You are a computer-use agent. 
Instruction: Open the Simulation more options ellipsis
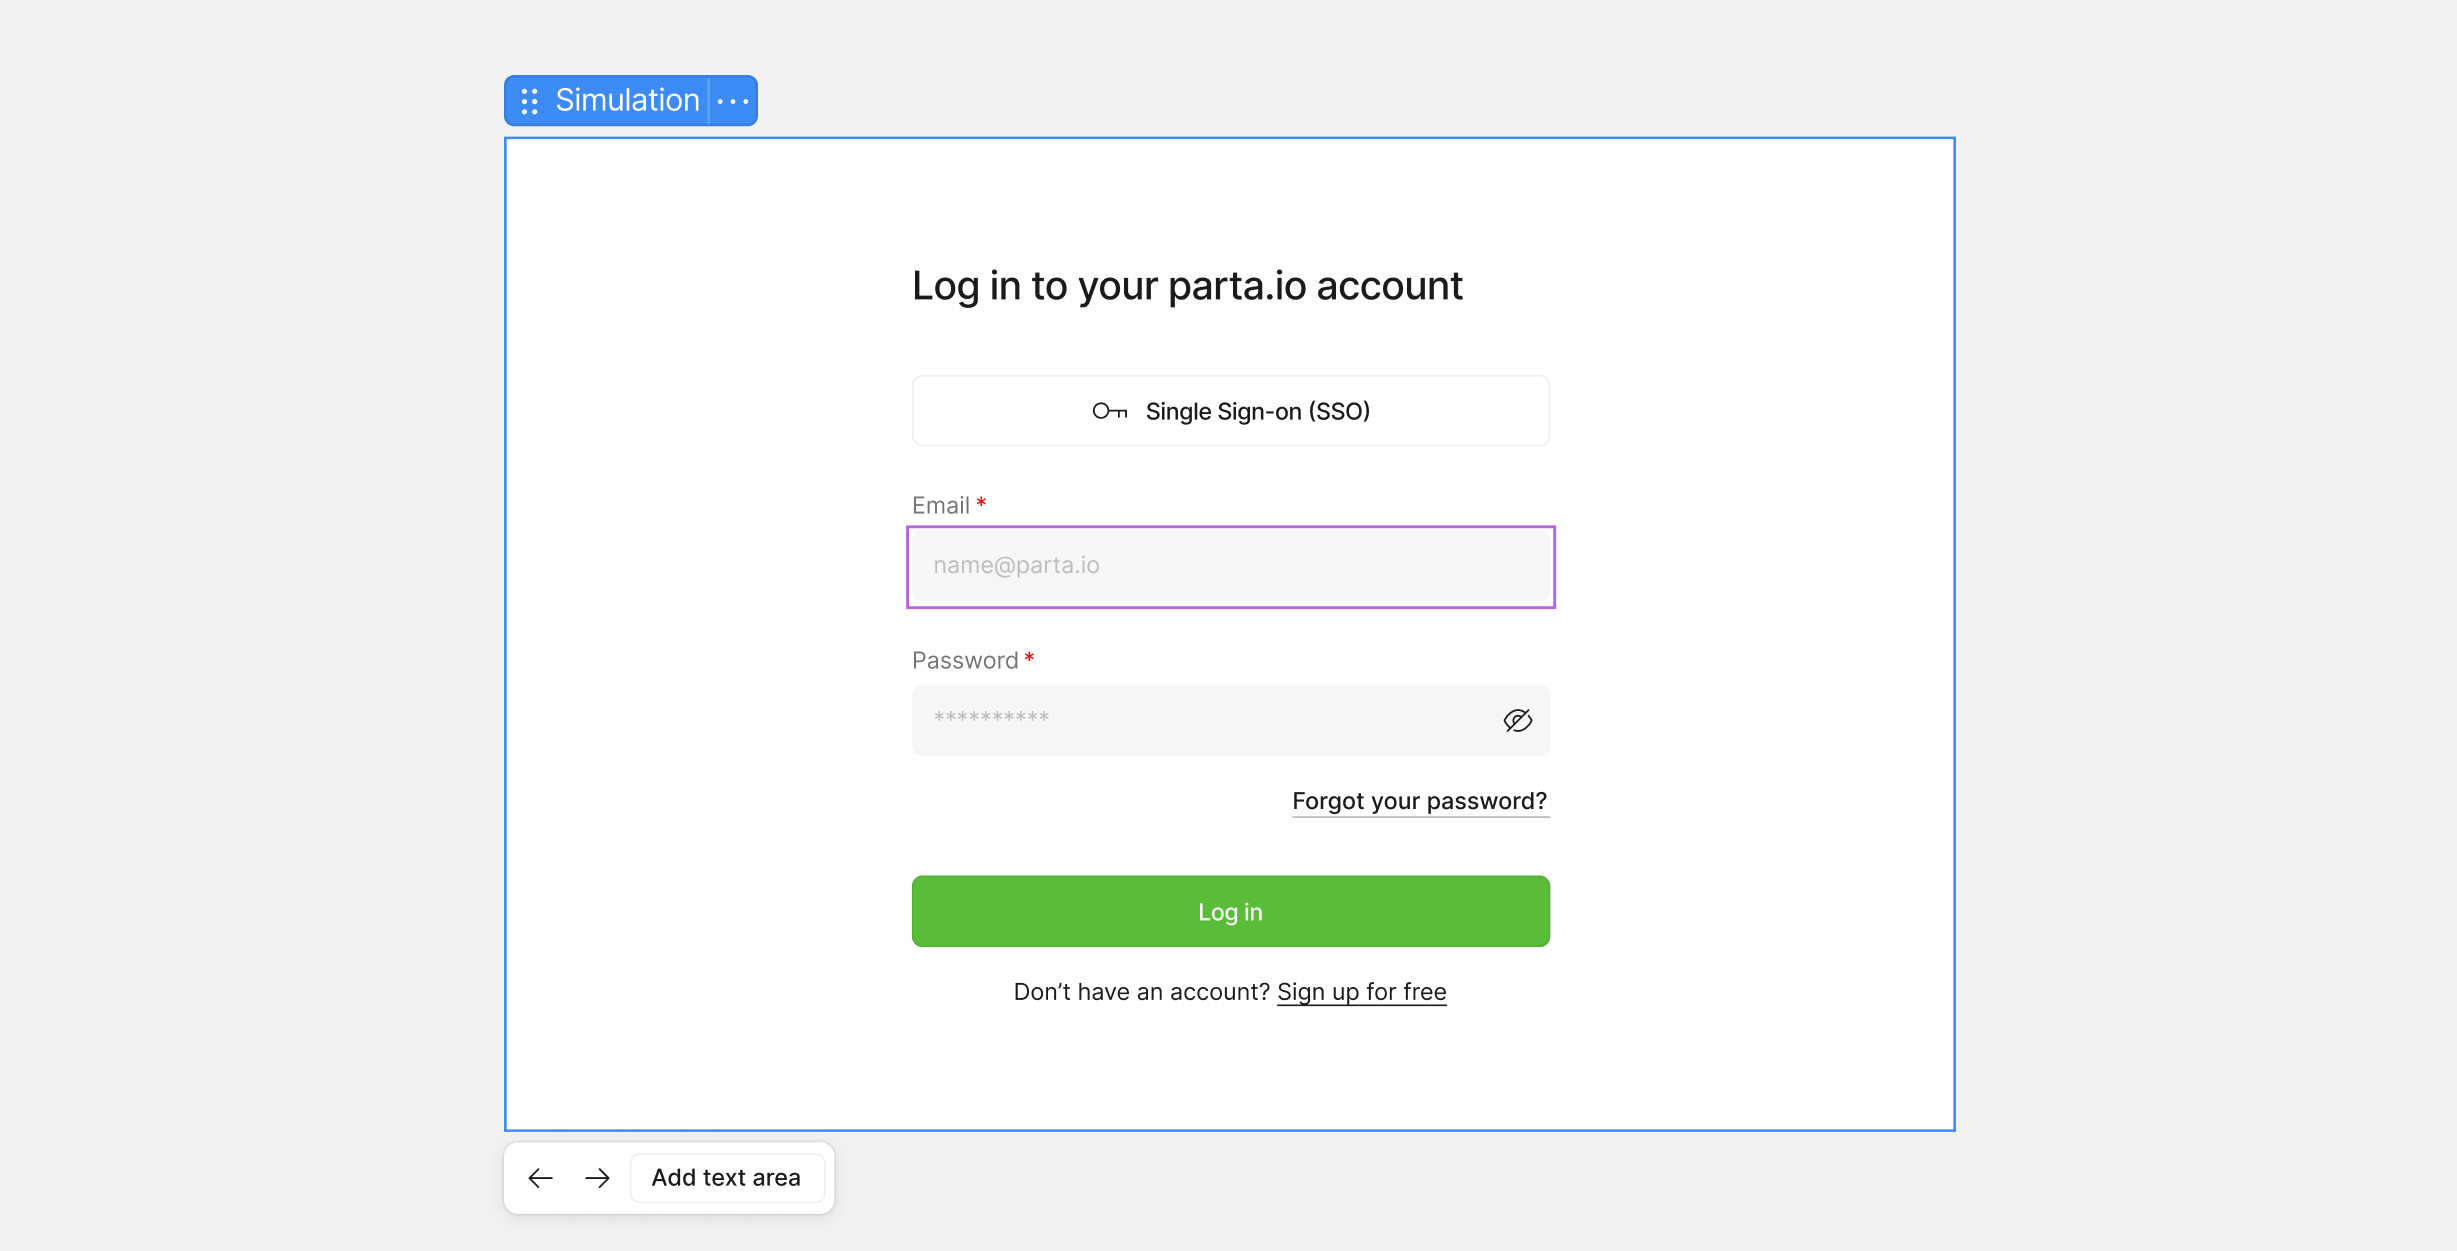click(x=733, y=101)
